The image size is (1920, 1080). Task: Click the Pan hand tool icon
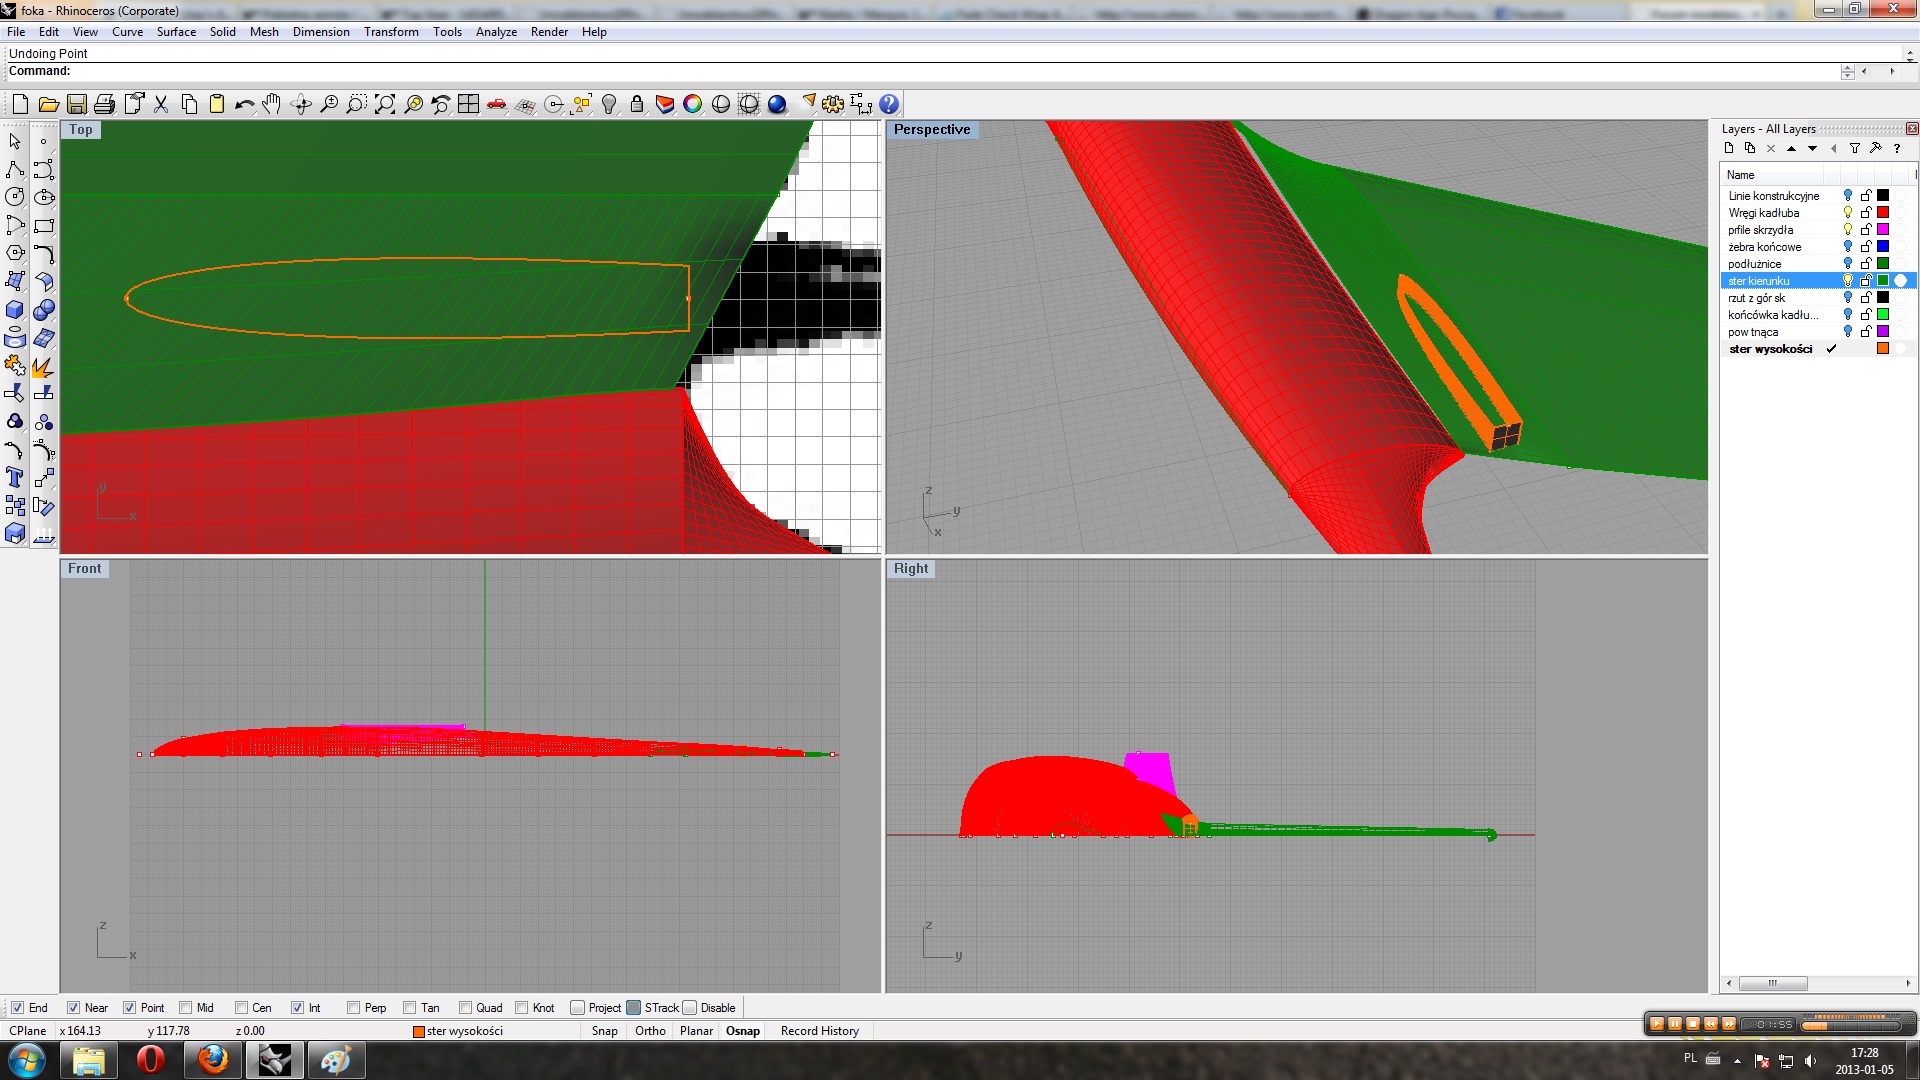272,104
